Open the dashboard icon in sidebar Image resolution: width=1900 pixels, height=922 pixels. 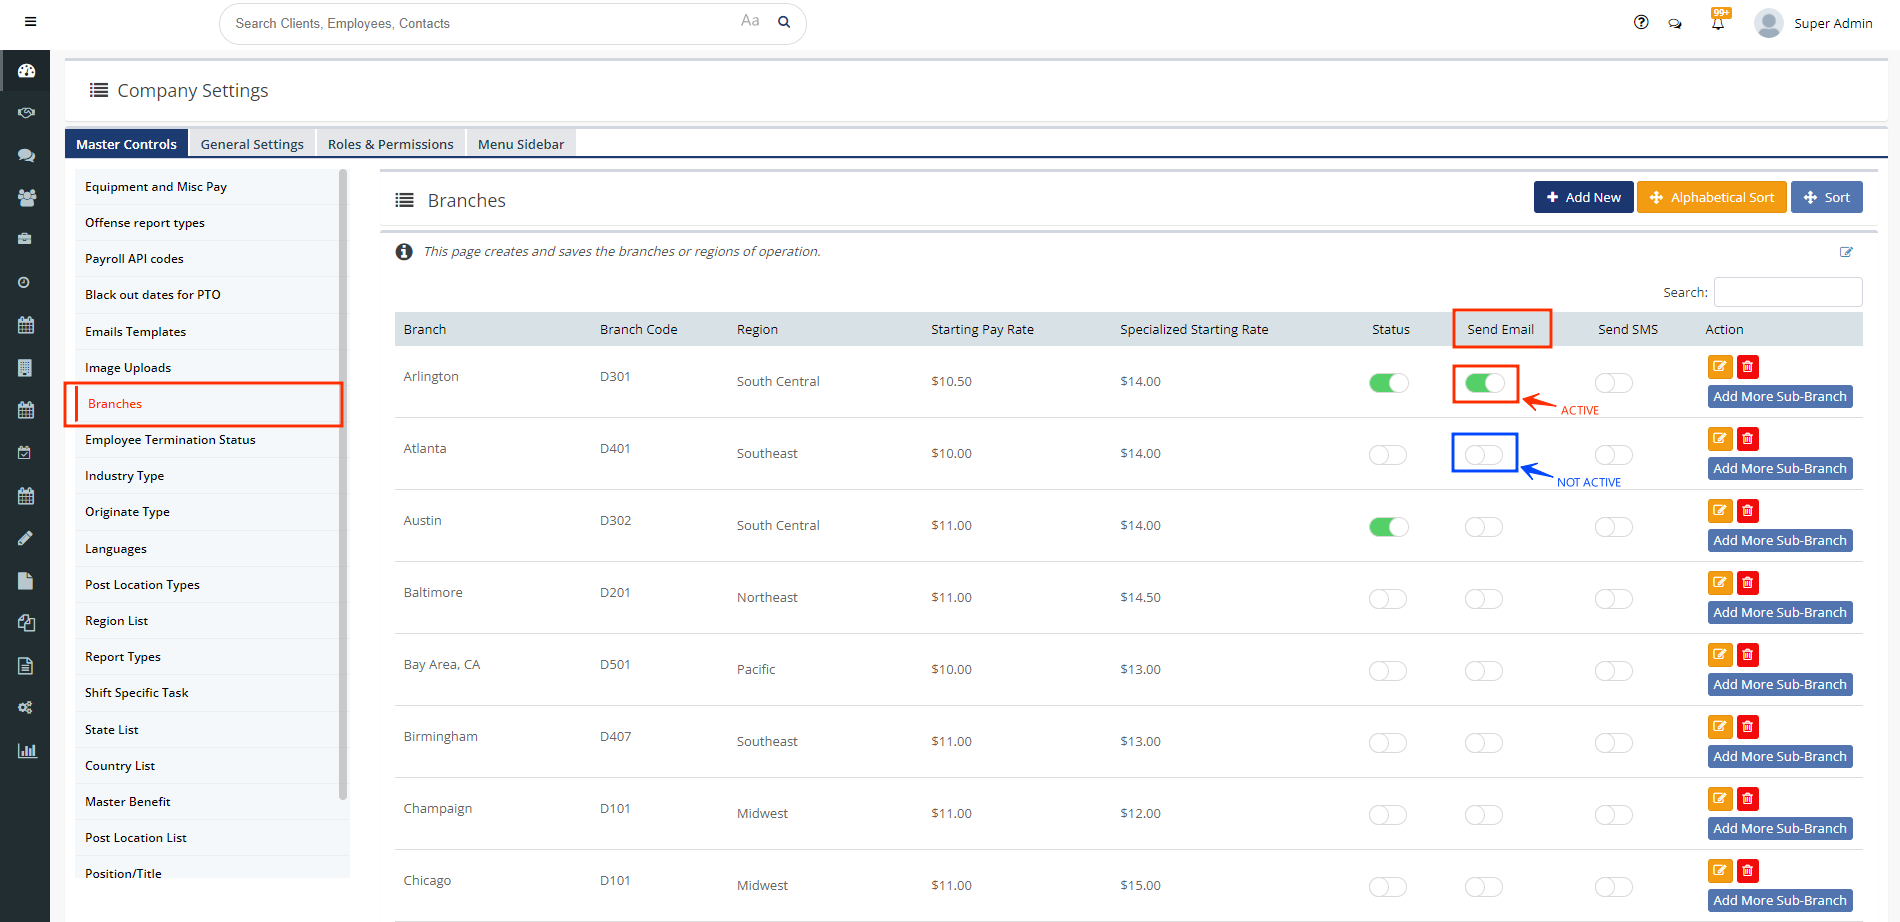tap(26, 71)
